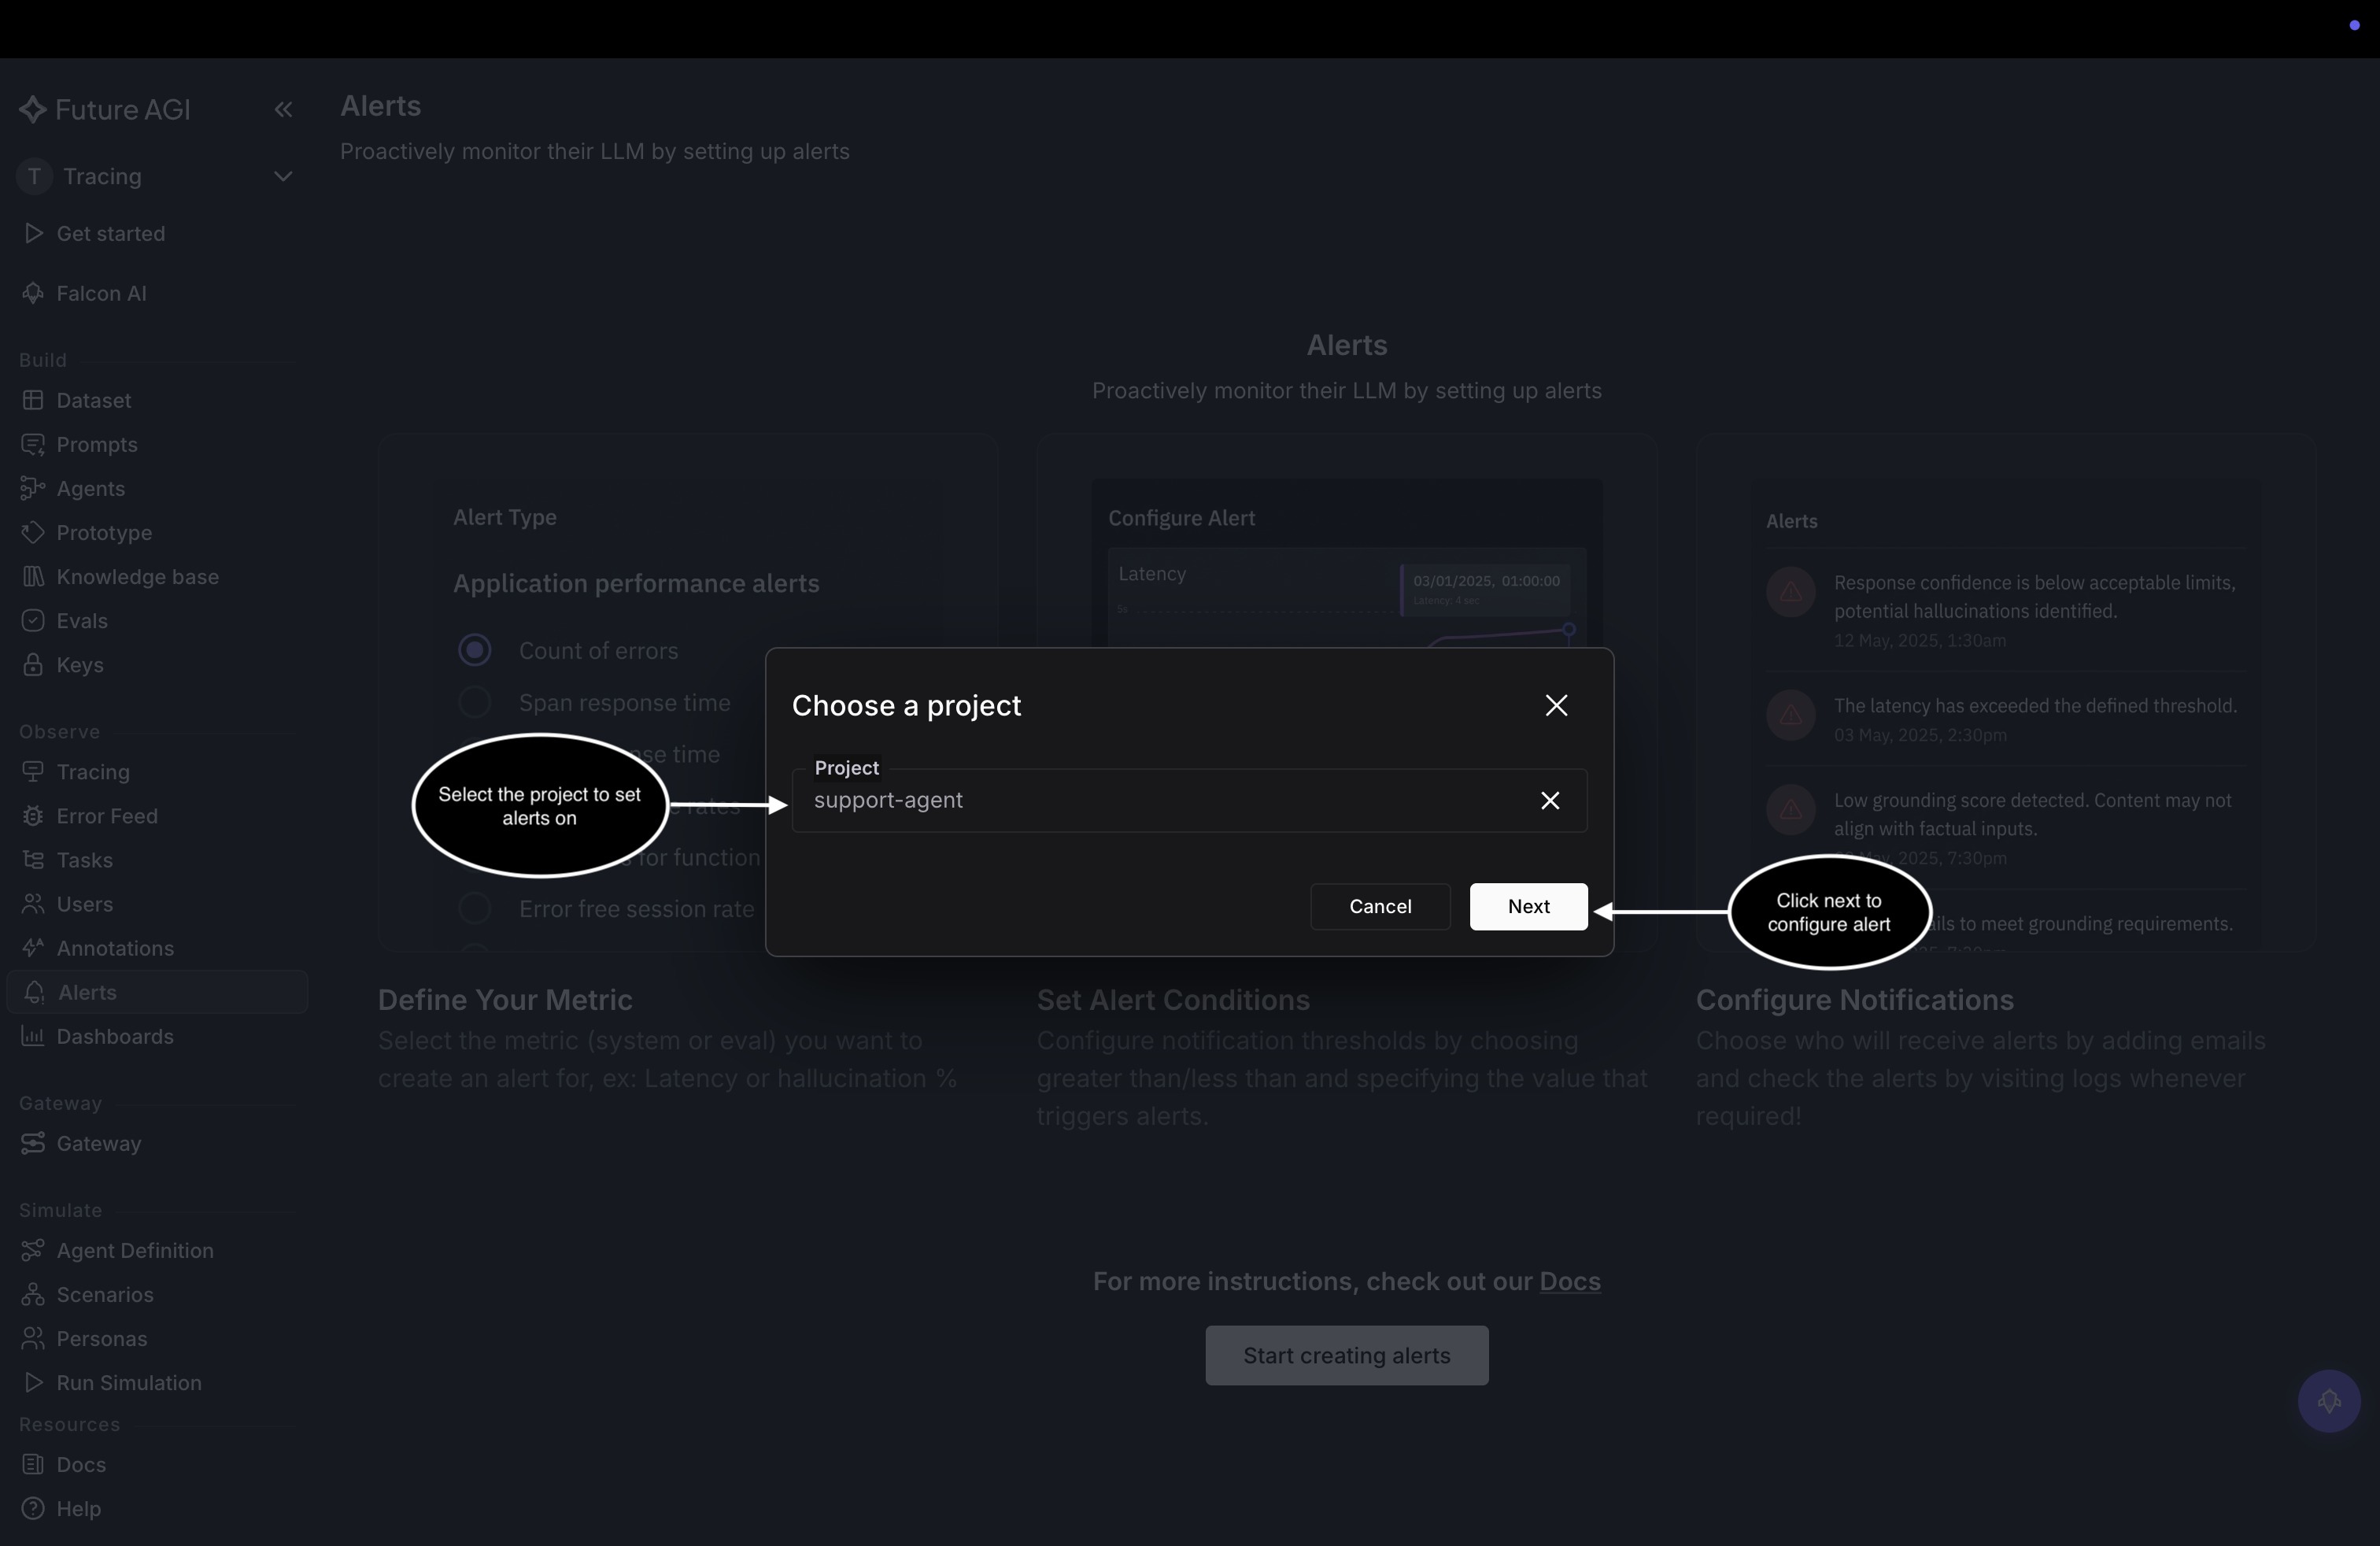Open the Project combo box

[x=1189, y=800]
